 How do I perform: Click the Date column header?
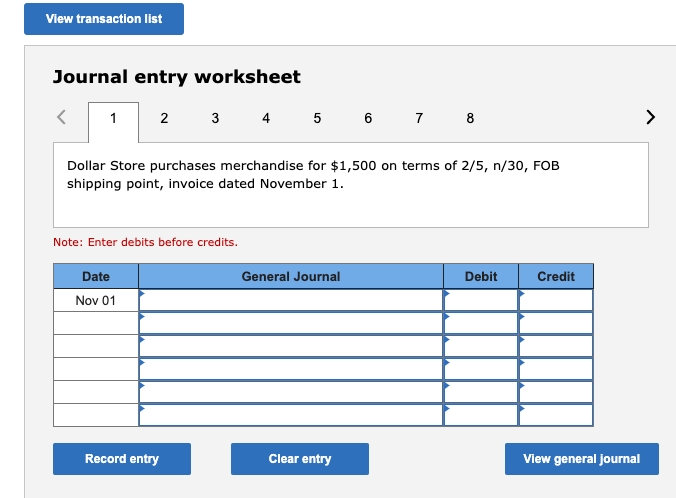(96, 276)
